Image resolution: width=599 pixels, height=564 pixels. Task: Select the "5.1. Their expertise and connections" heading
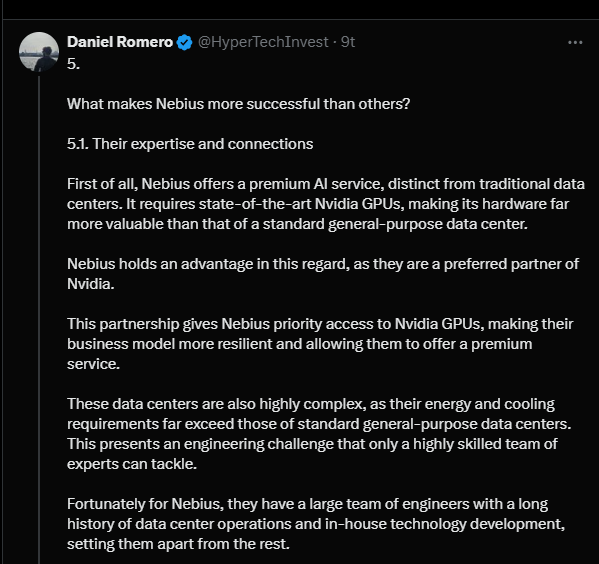click(x=190, y=144)
